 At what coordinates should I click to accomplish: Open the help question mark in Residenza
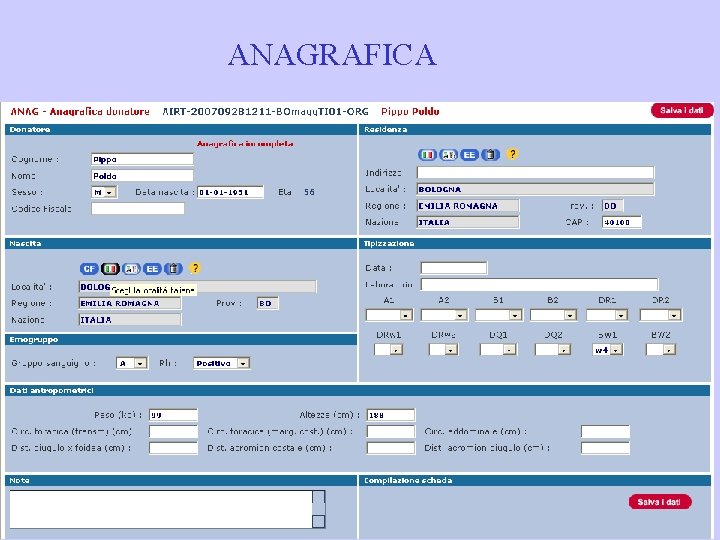click(512, 154)
